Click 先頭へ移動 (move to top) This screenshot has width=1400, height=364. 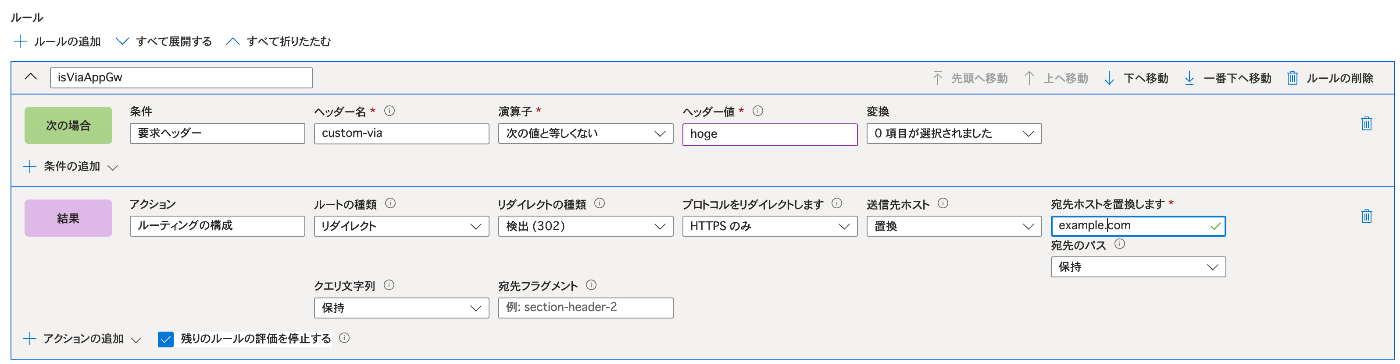969,78
